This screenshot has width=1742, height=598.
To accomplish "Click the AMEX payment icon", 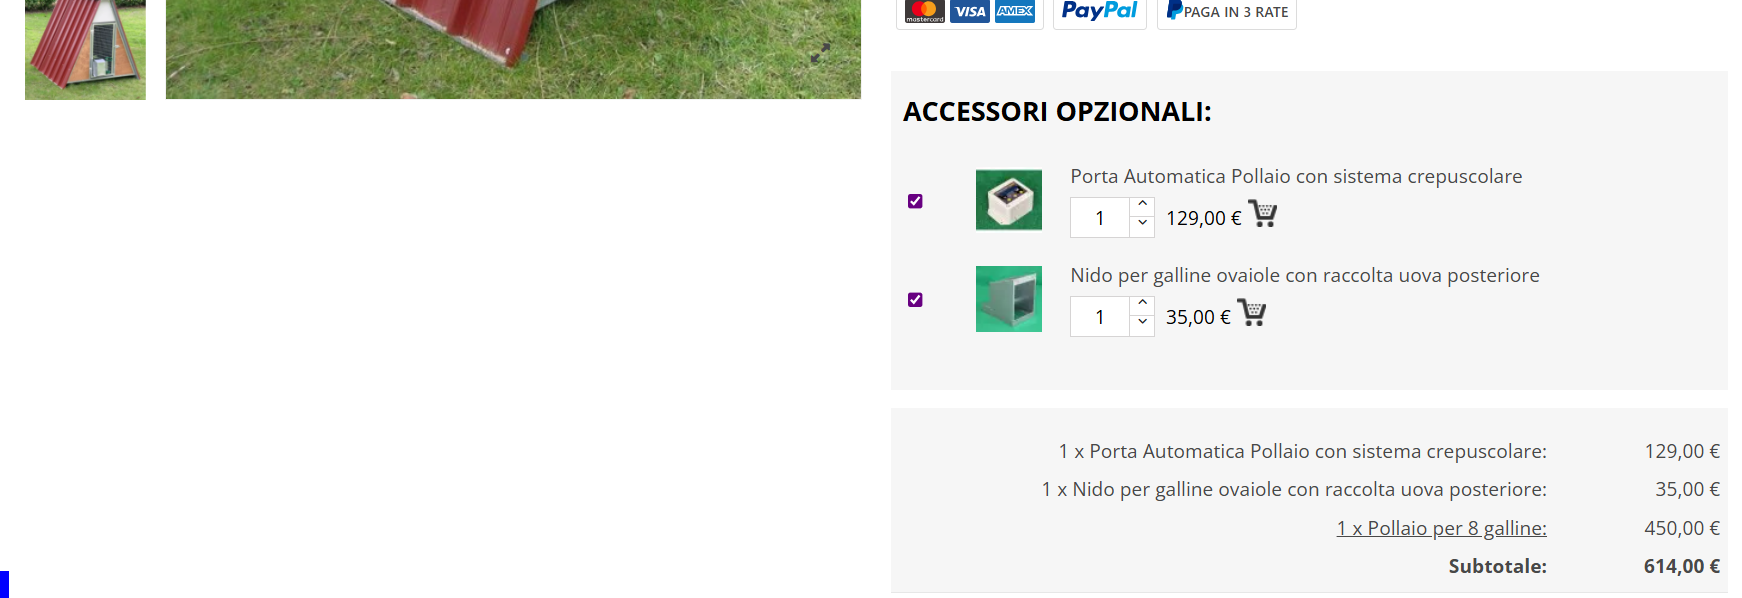I will [1015, 12].
